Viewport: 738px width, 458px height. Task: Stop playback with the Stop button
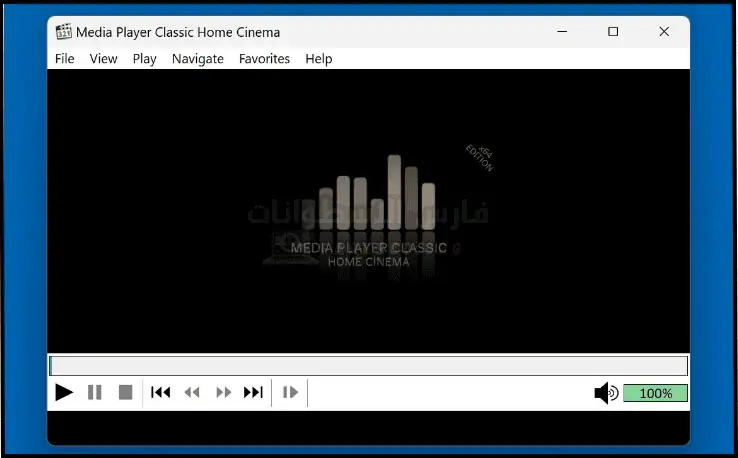pyautogui.click(x=125, y=393)
